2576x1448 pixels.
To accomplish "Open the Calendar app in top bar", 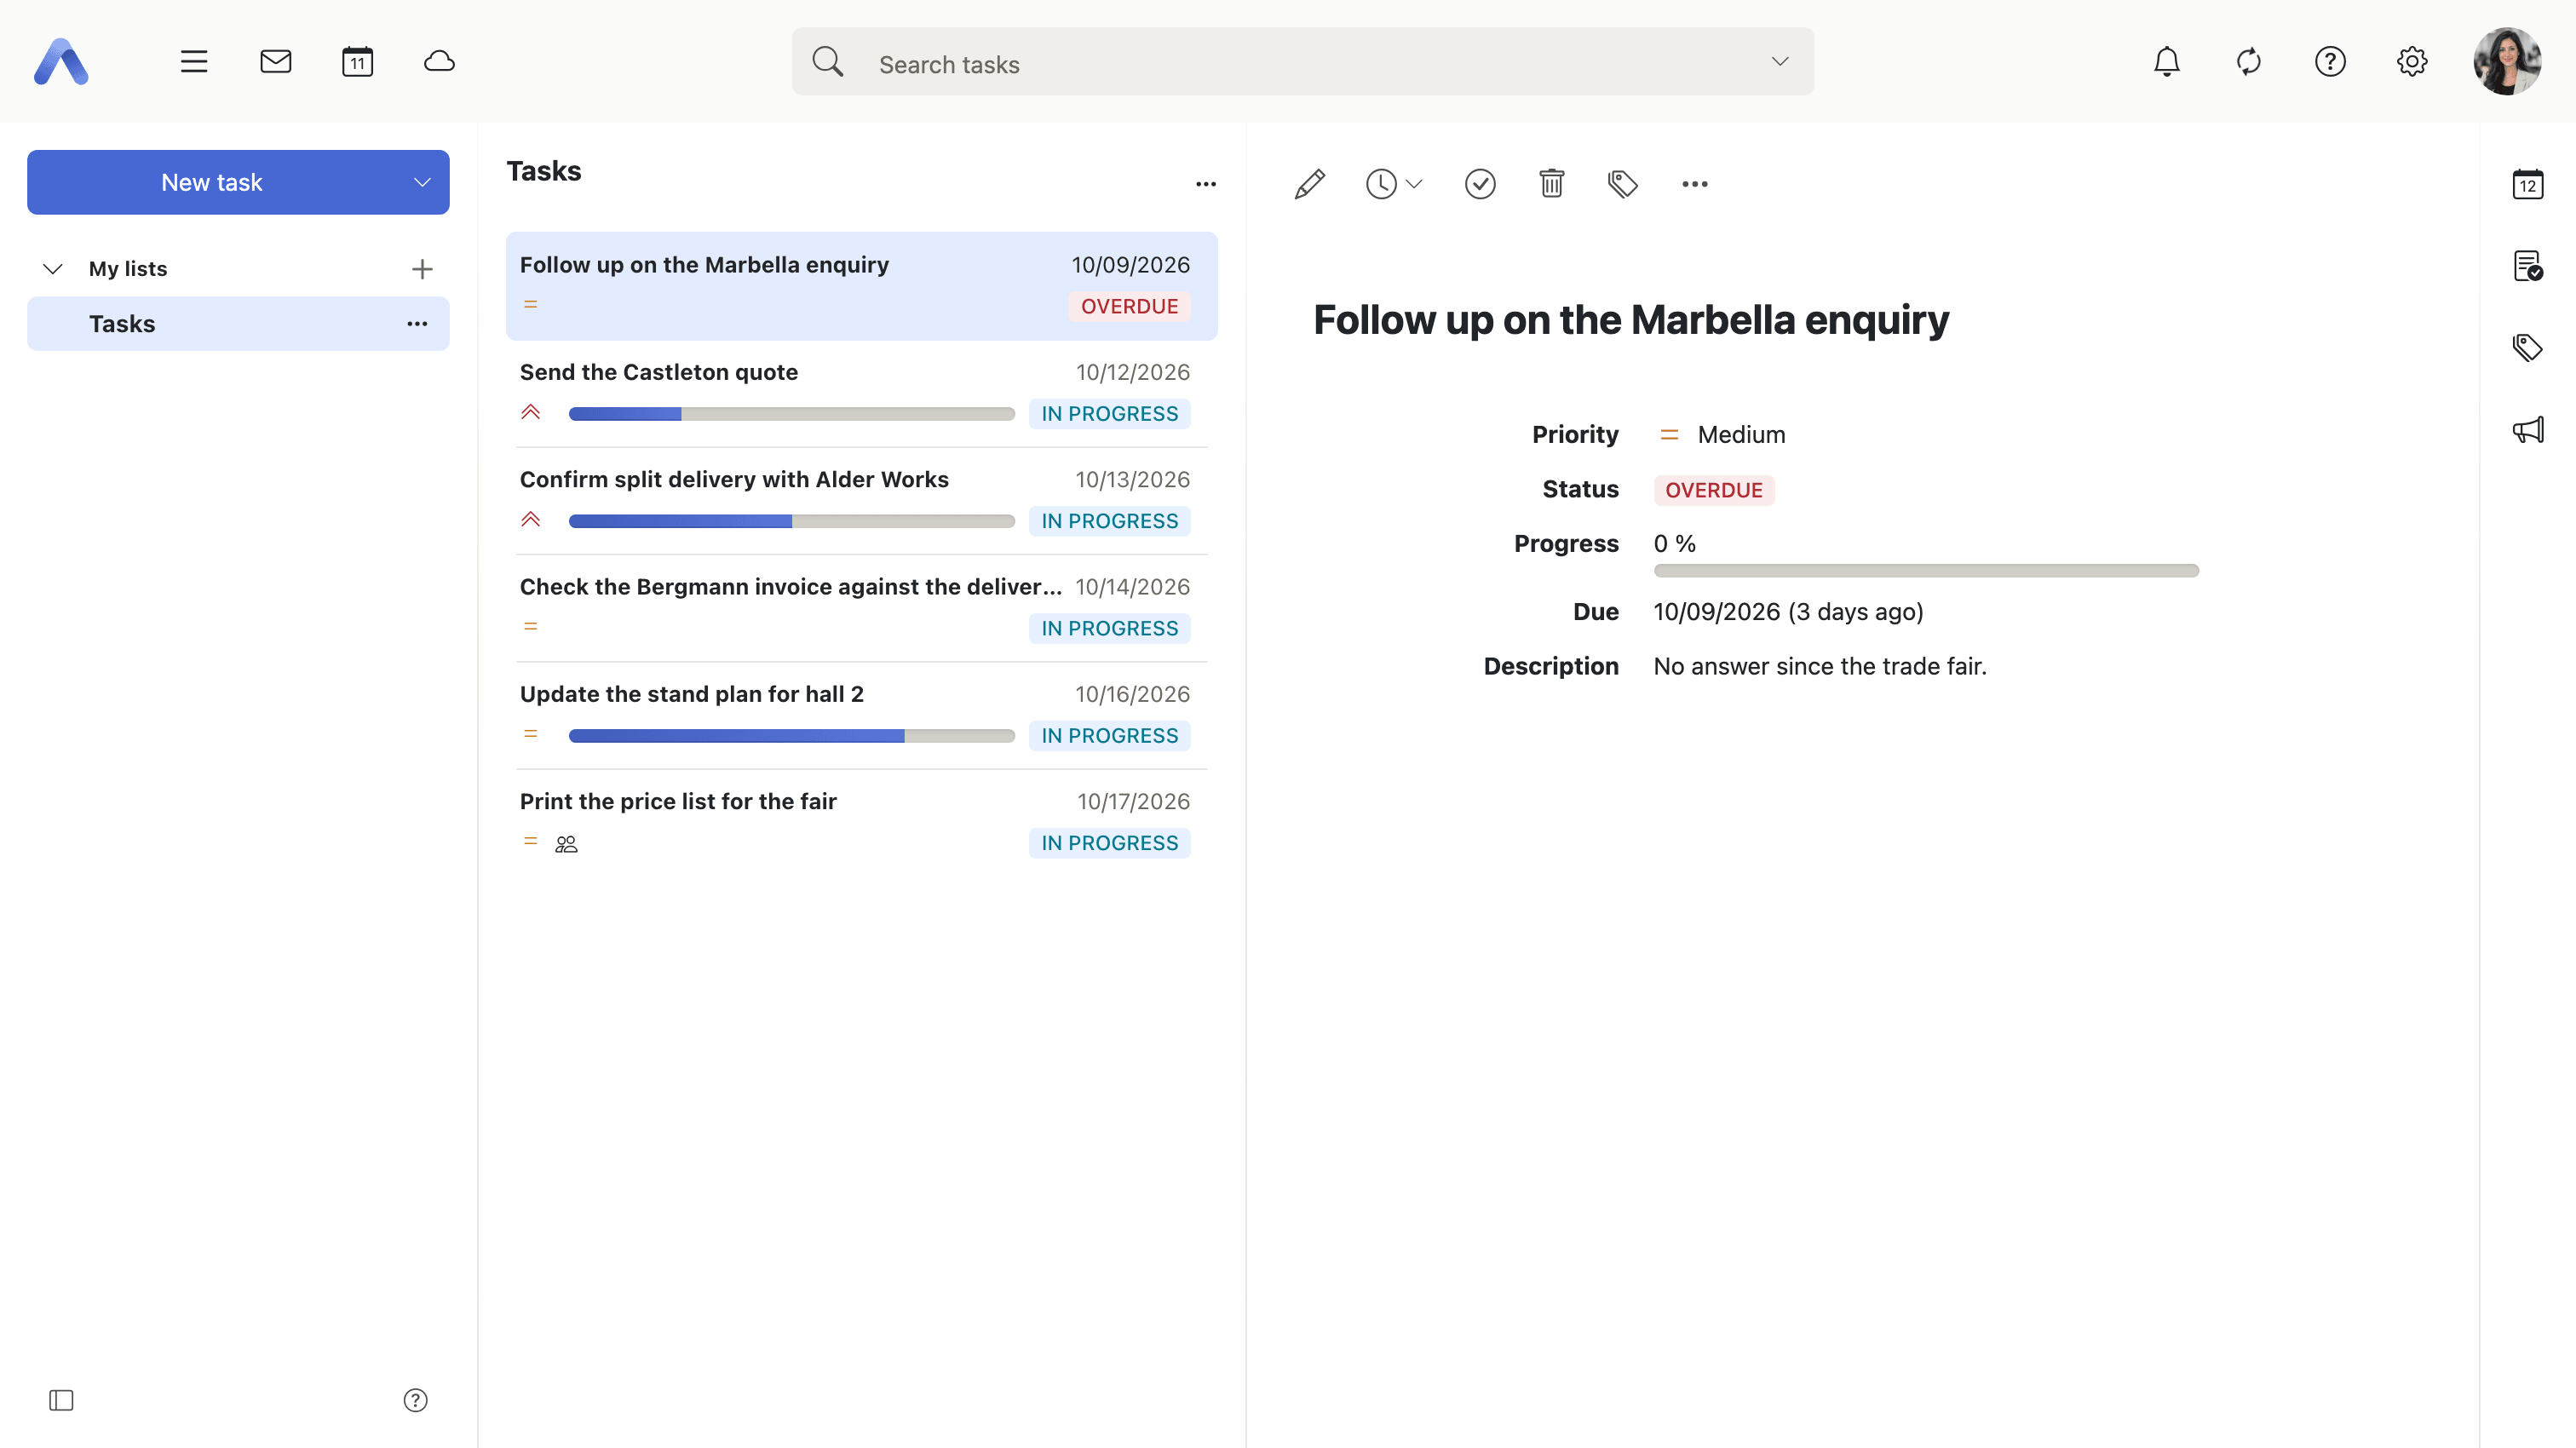I will tap(358, 62).
